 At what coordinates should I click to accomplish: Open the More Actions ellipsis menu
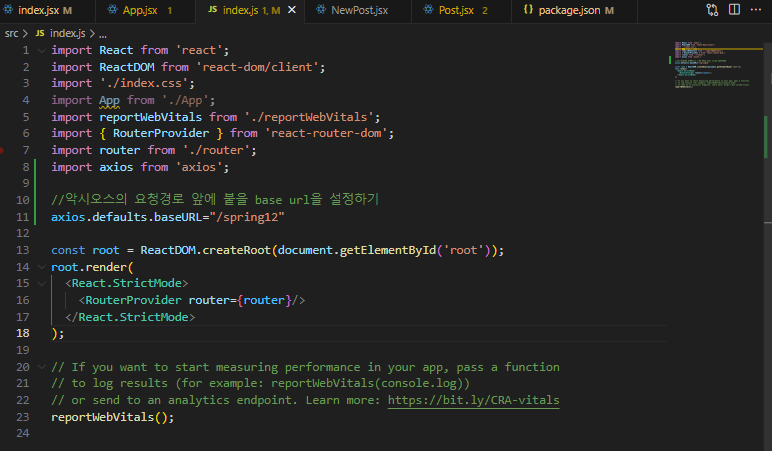756,10
